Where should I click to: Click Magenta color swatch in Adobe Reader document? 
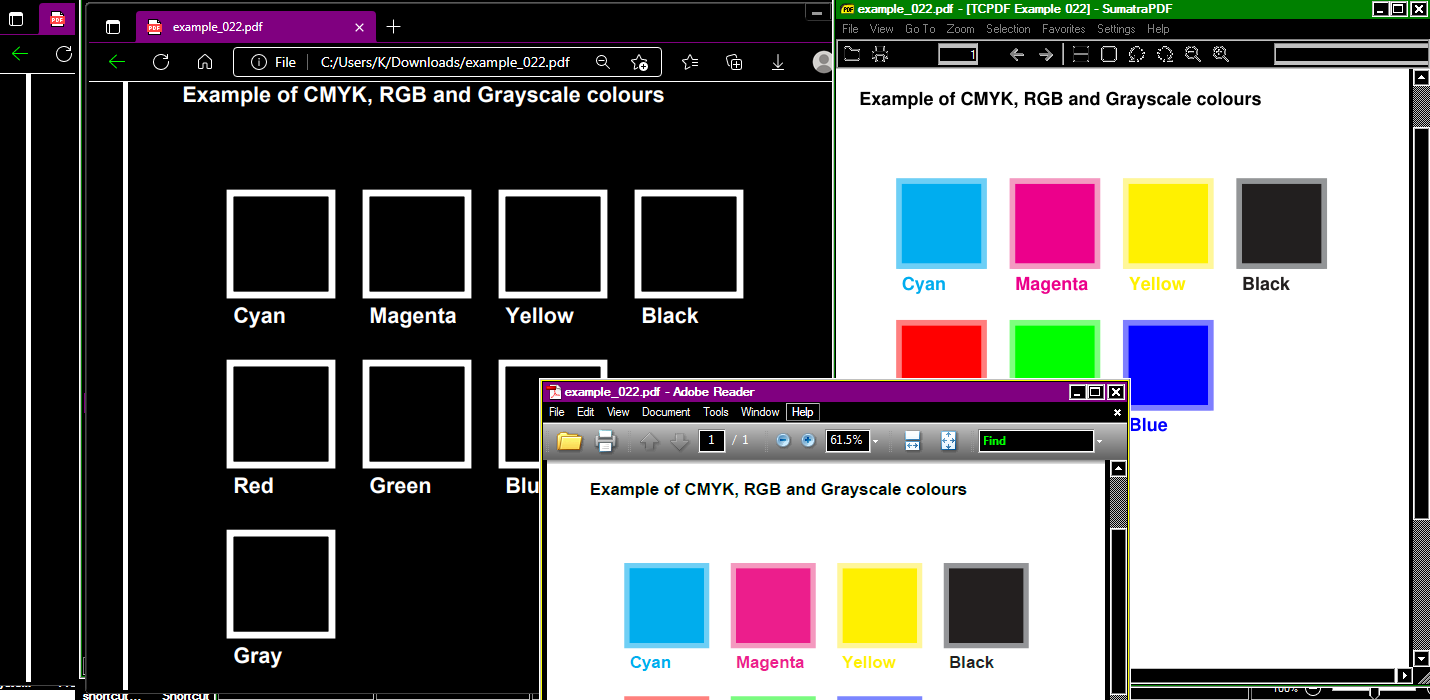point(771,605)
